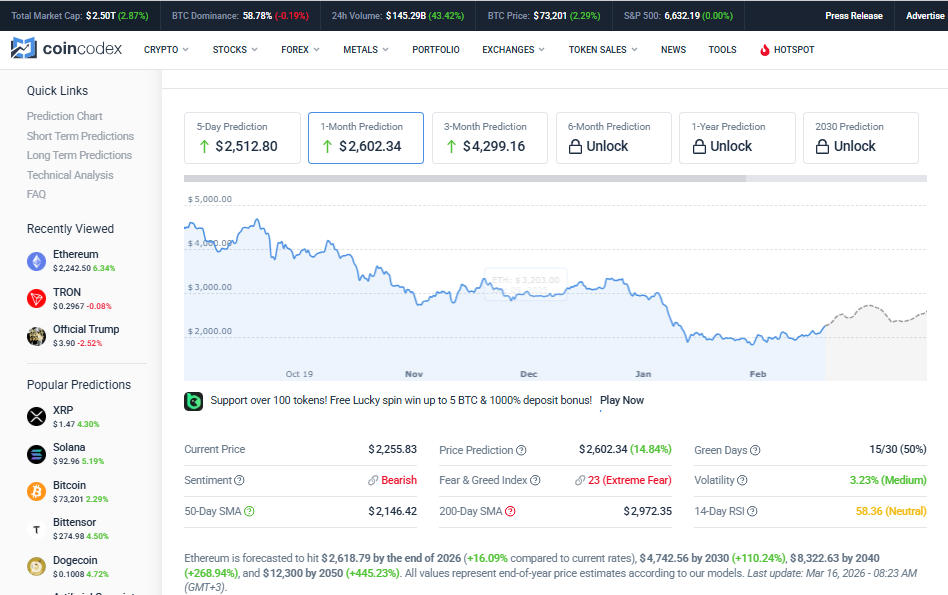Open the Token Sales dropdown
Image resolution: width=948 pixels, height=595 pixels.
(602, 49)
